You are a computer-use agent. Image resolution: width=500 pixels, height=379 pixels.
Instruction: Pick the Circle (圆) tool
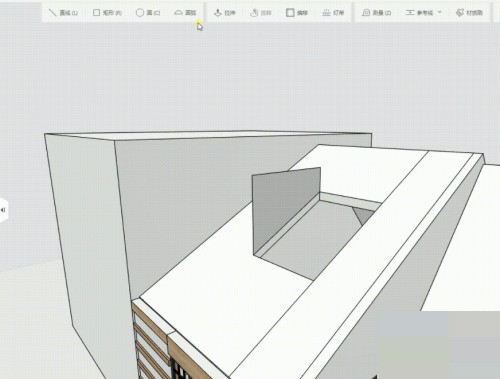[148, 13]
